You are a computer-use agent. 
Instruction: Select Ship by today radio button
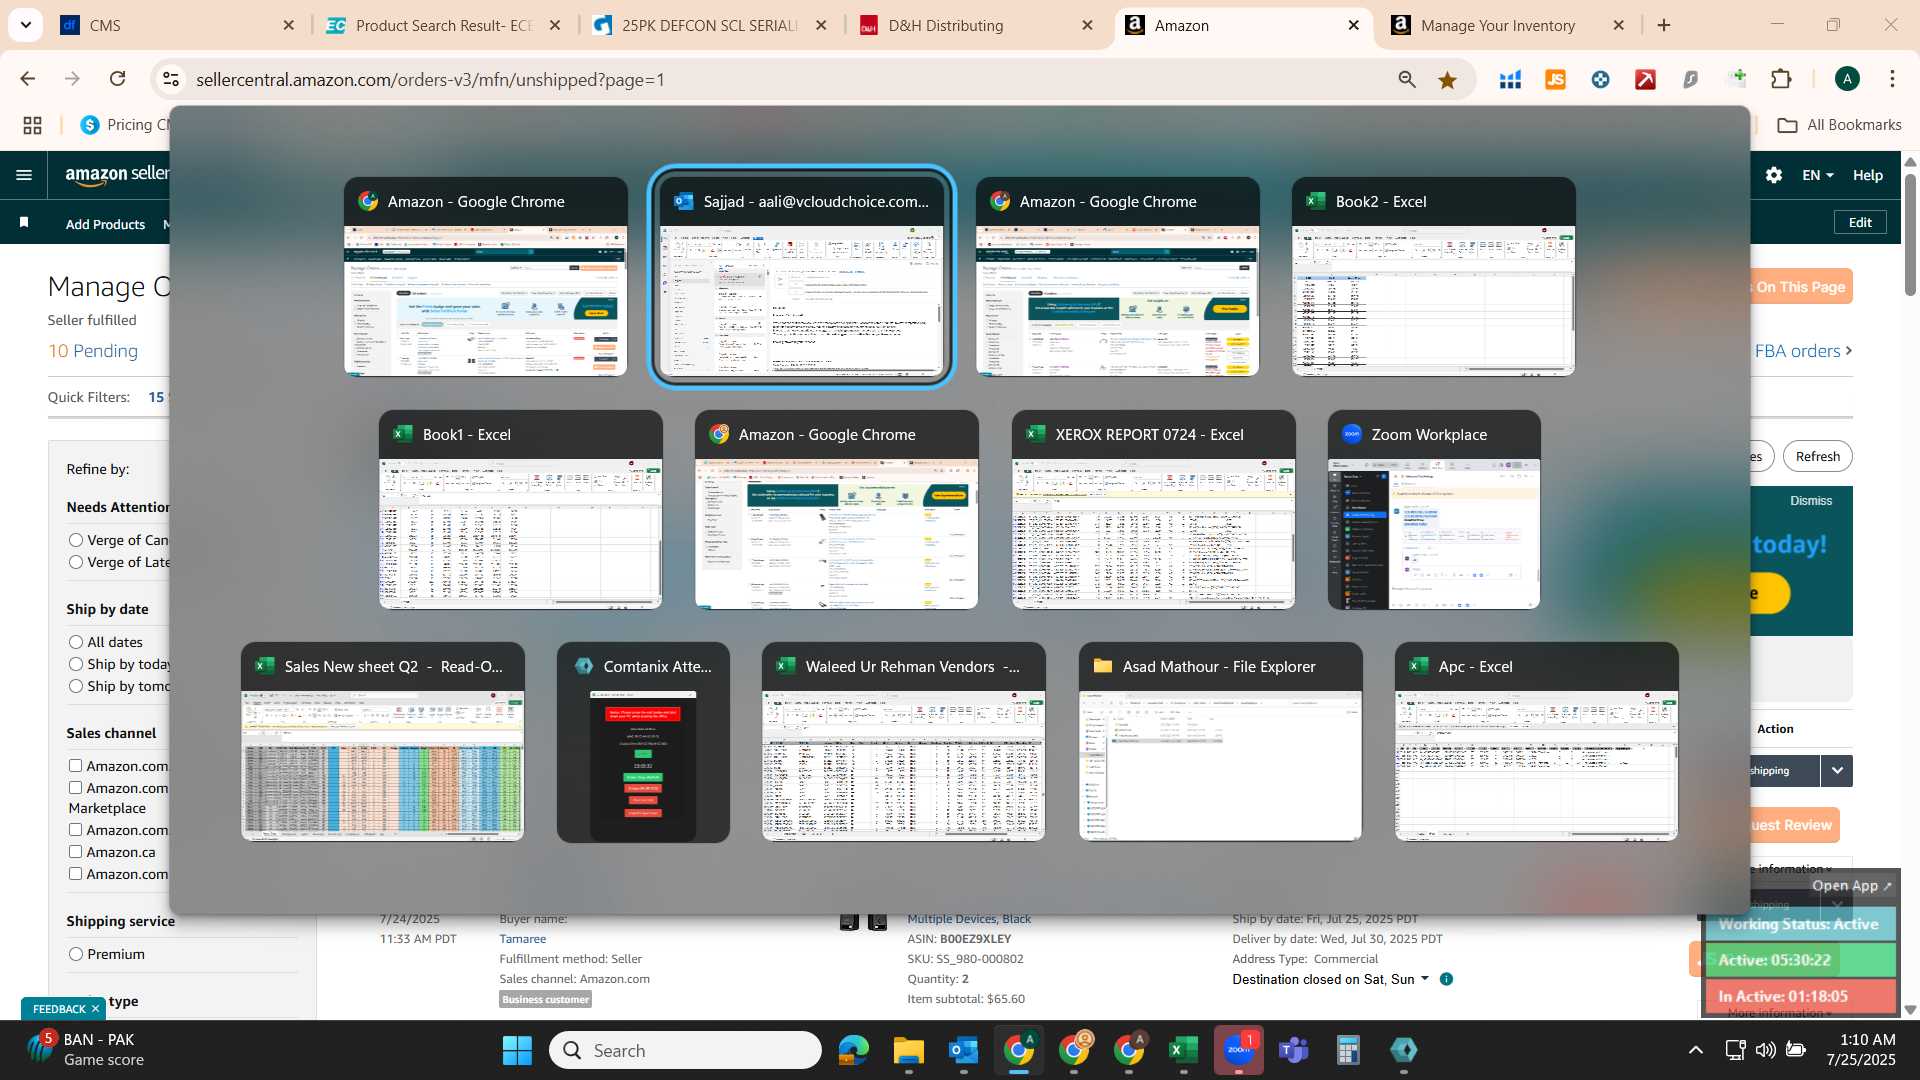[76, 664]
